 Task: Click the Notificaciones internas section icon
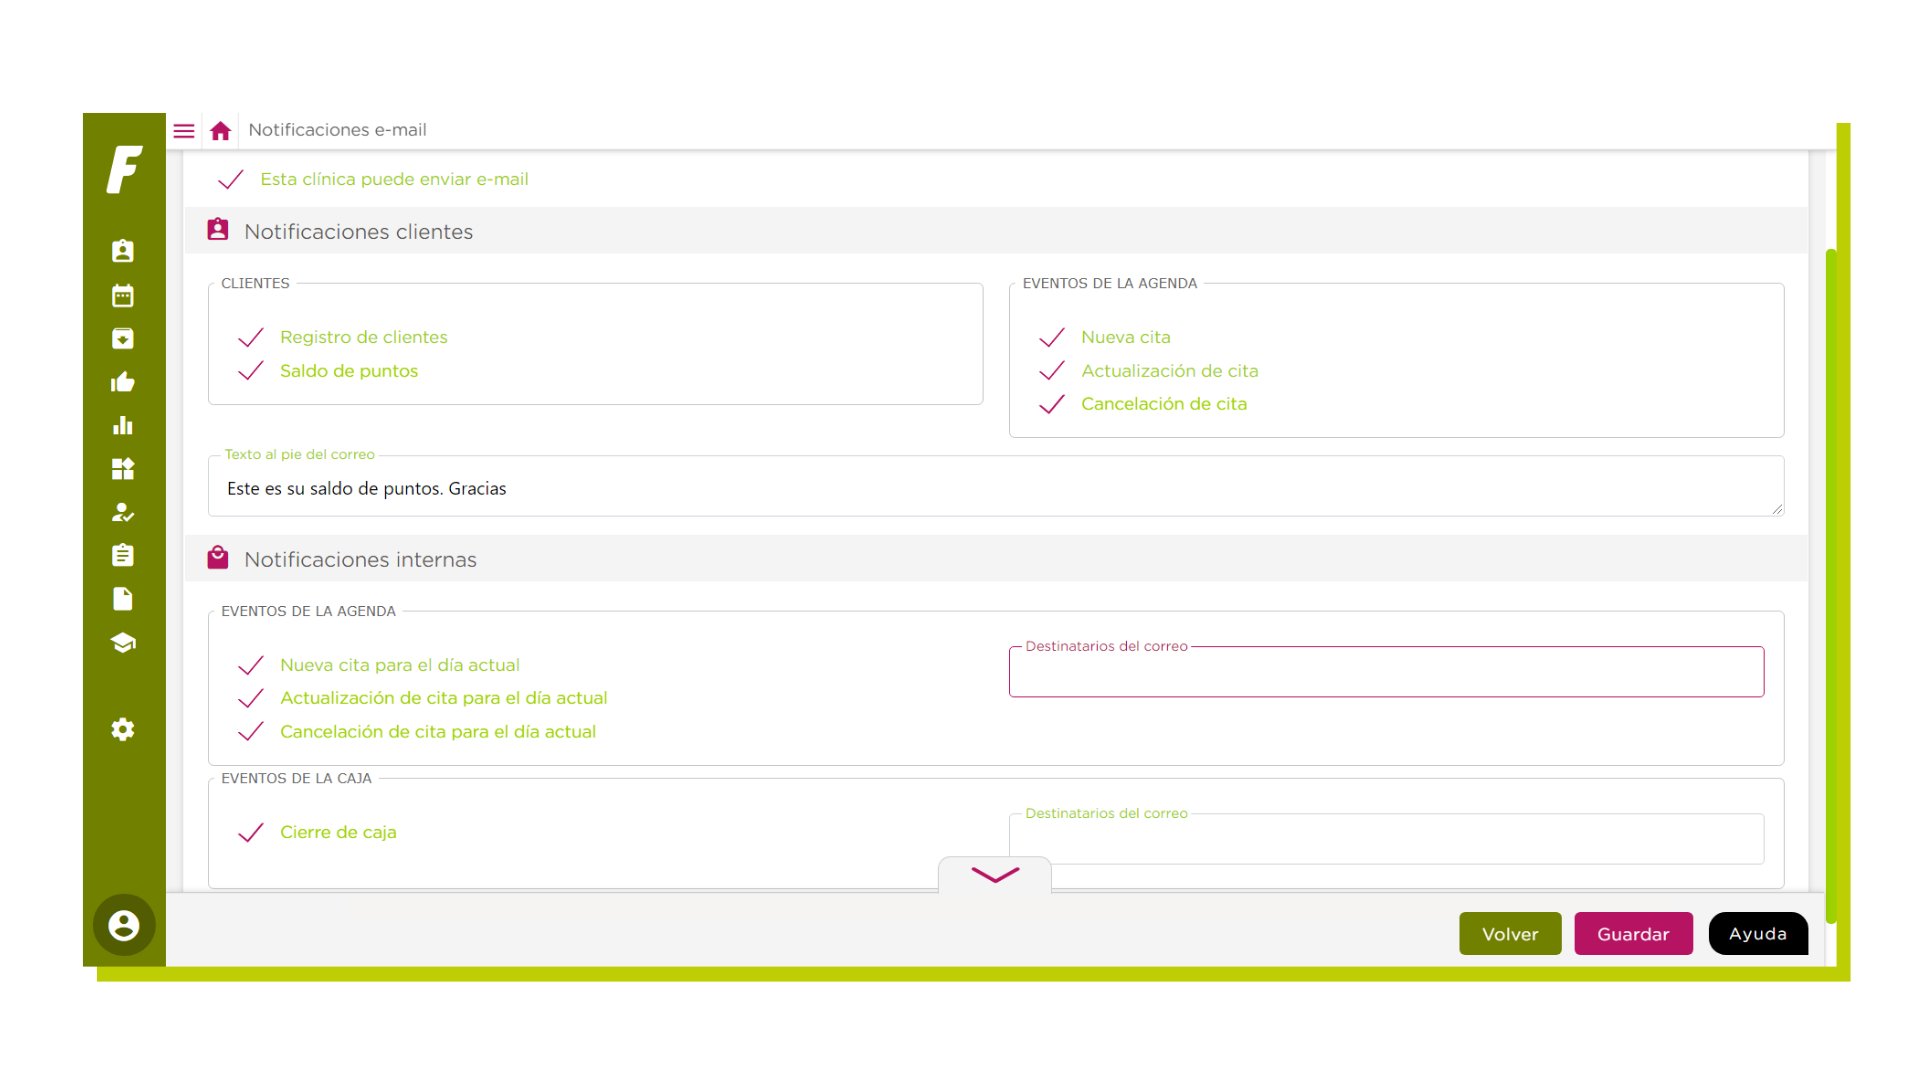[x=218, y=558]
